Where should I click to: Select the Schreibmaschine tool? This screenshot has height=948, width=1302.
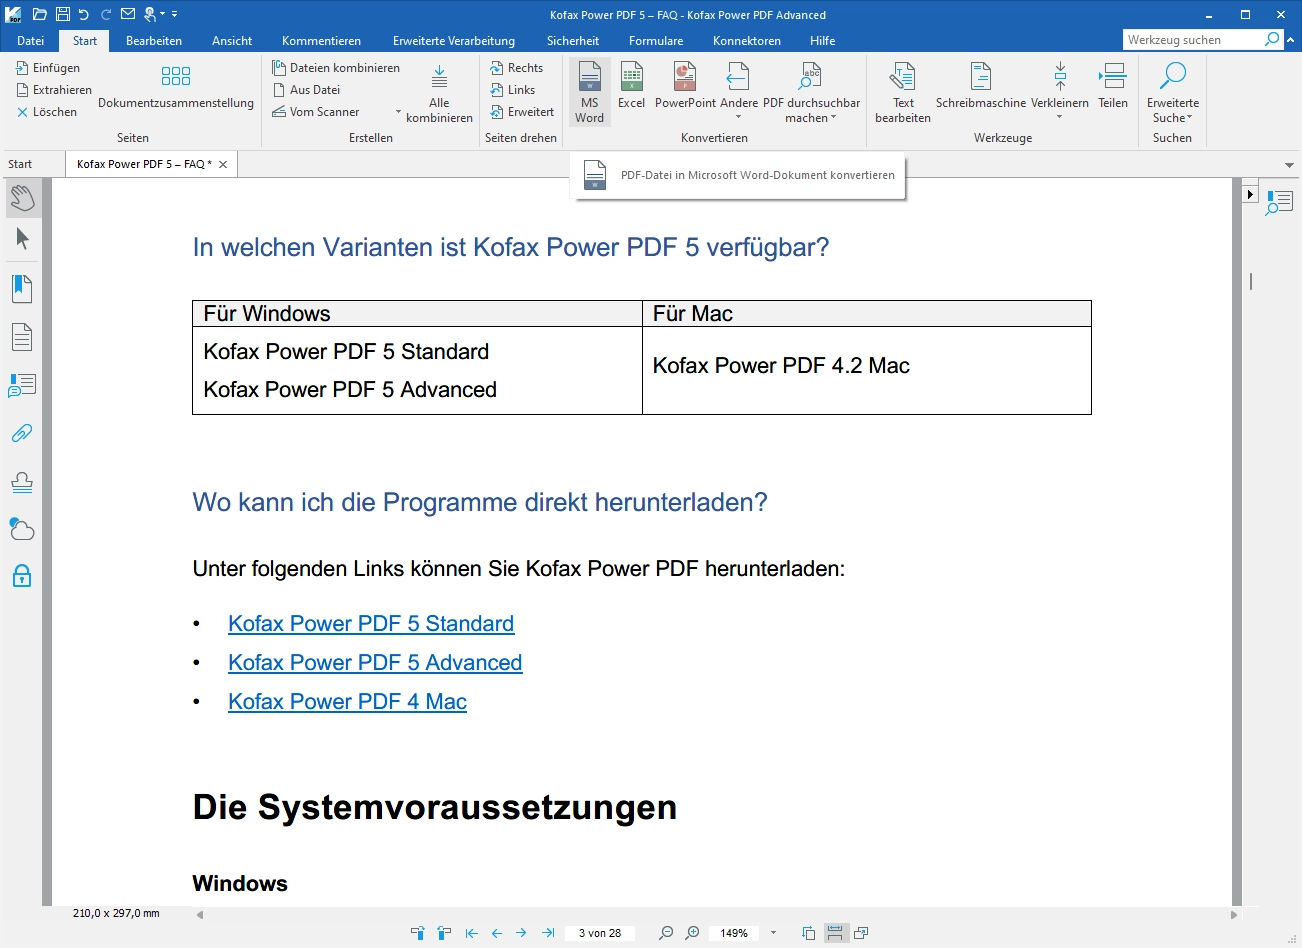click(981, 86)
